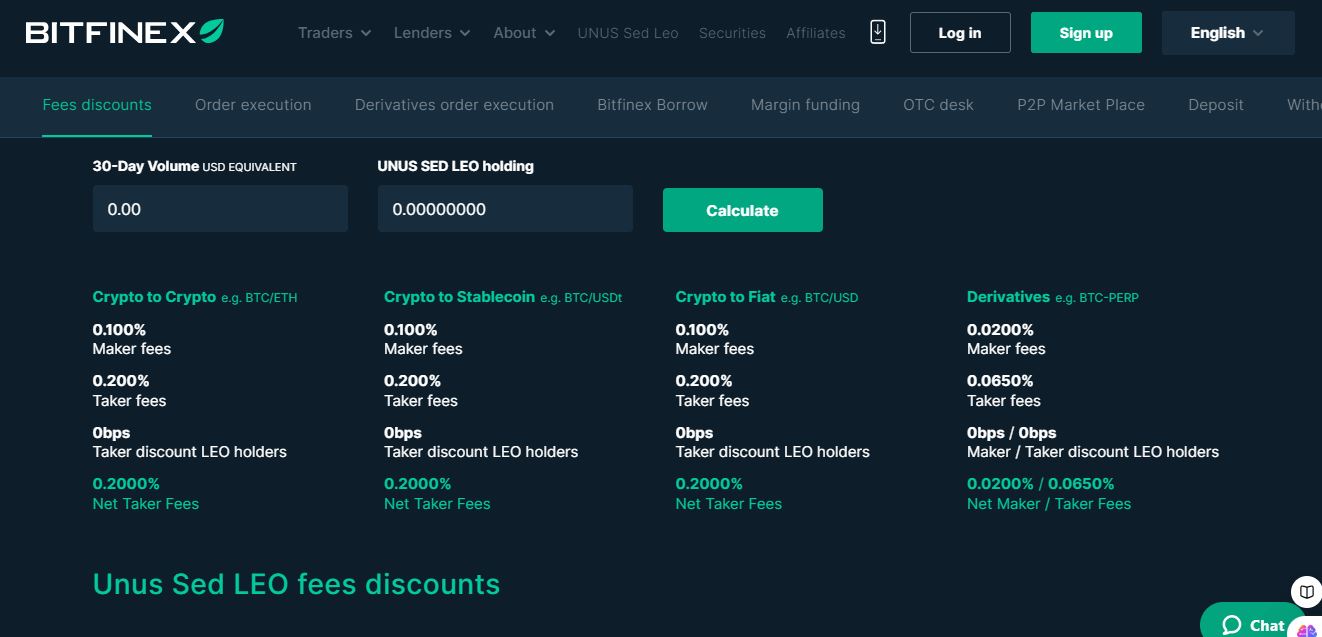Click the 0.0200% derivatives maker fee value
The height and width of the screenshot is (637, 1322).
click(1000, 330)
